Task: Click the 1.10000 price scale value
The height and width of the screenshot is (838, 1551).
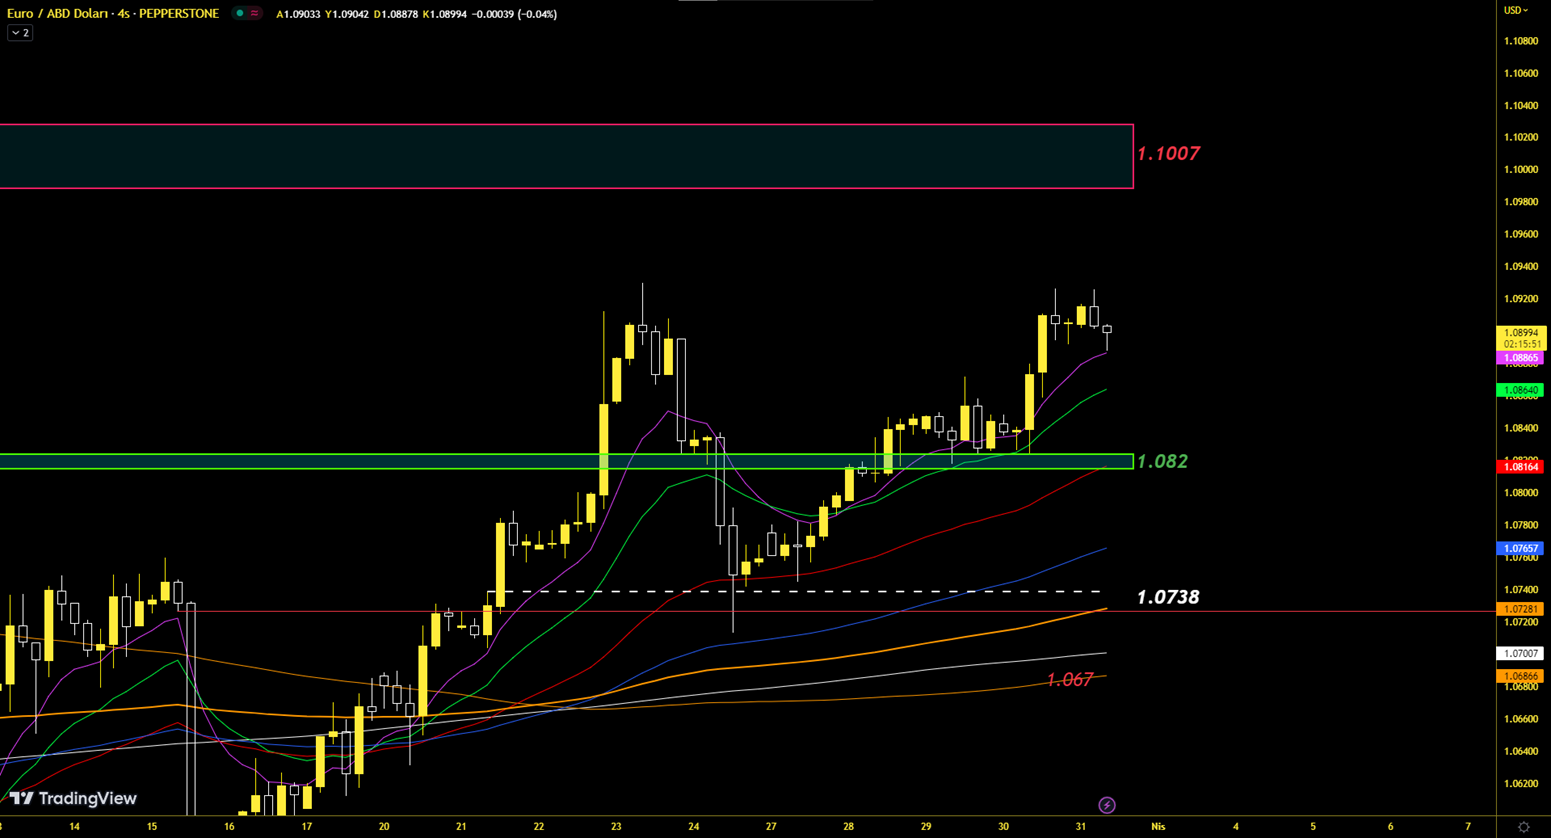Action: (1521, 170)
